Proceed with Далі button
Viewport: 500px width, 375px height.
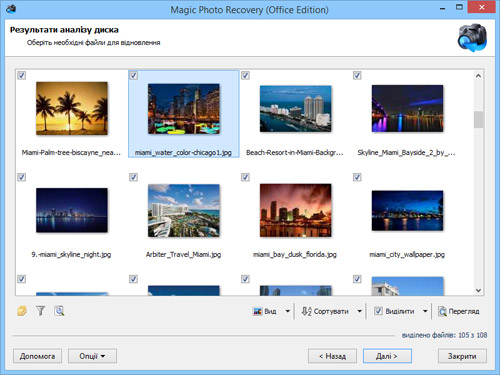(x=387, y=356)
